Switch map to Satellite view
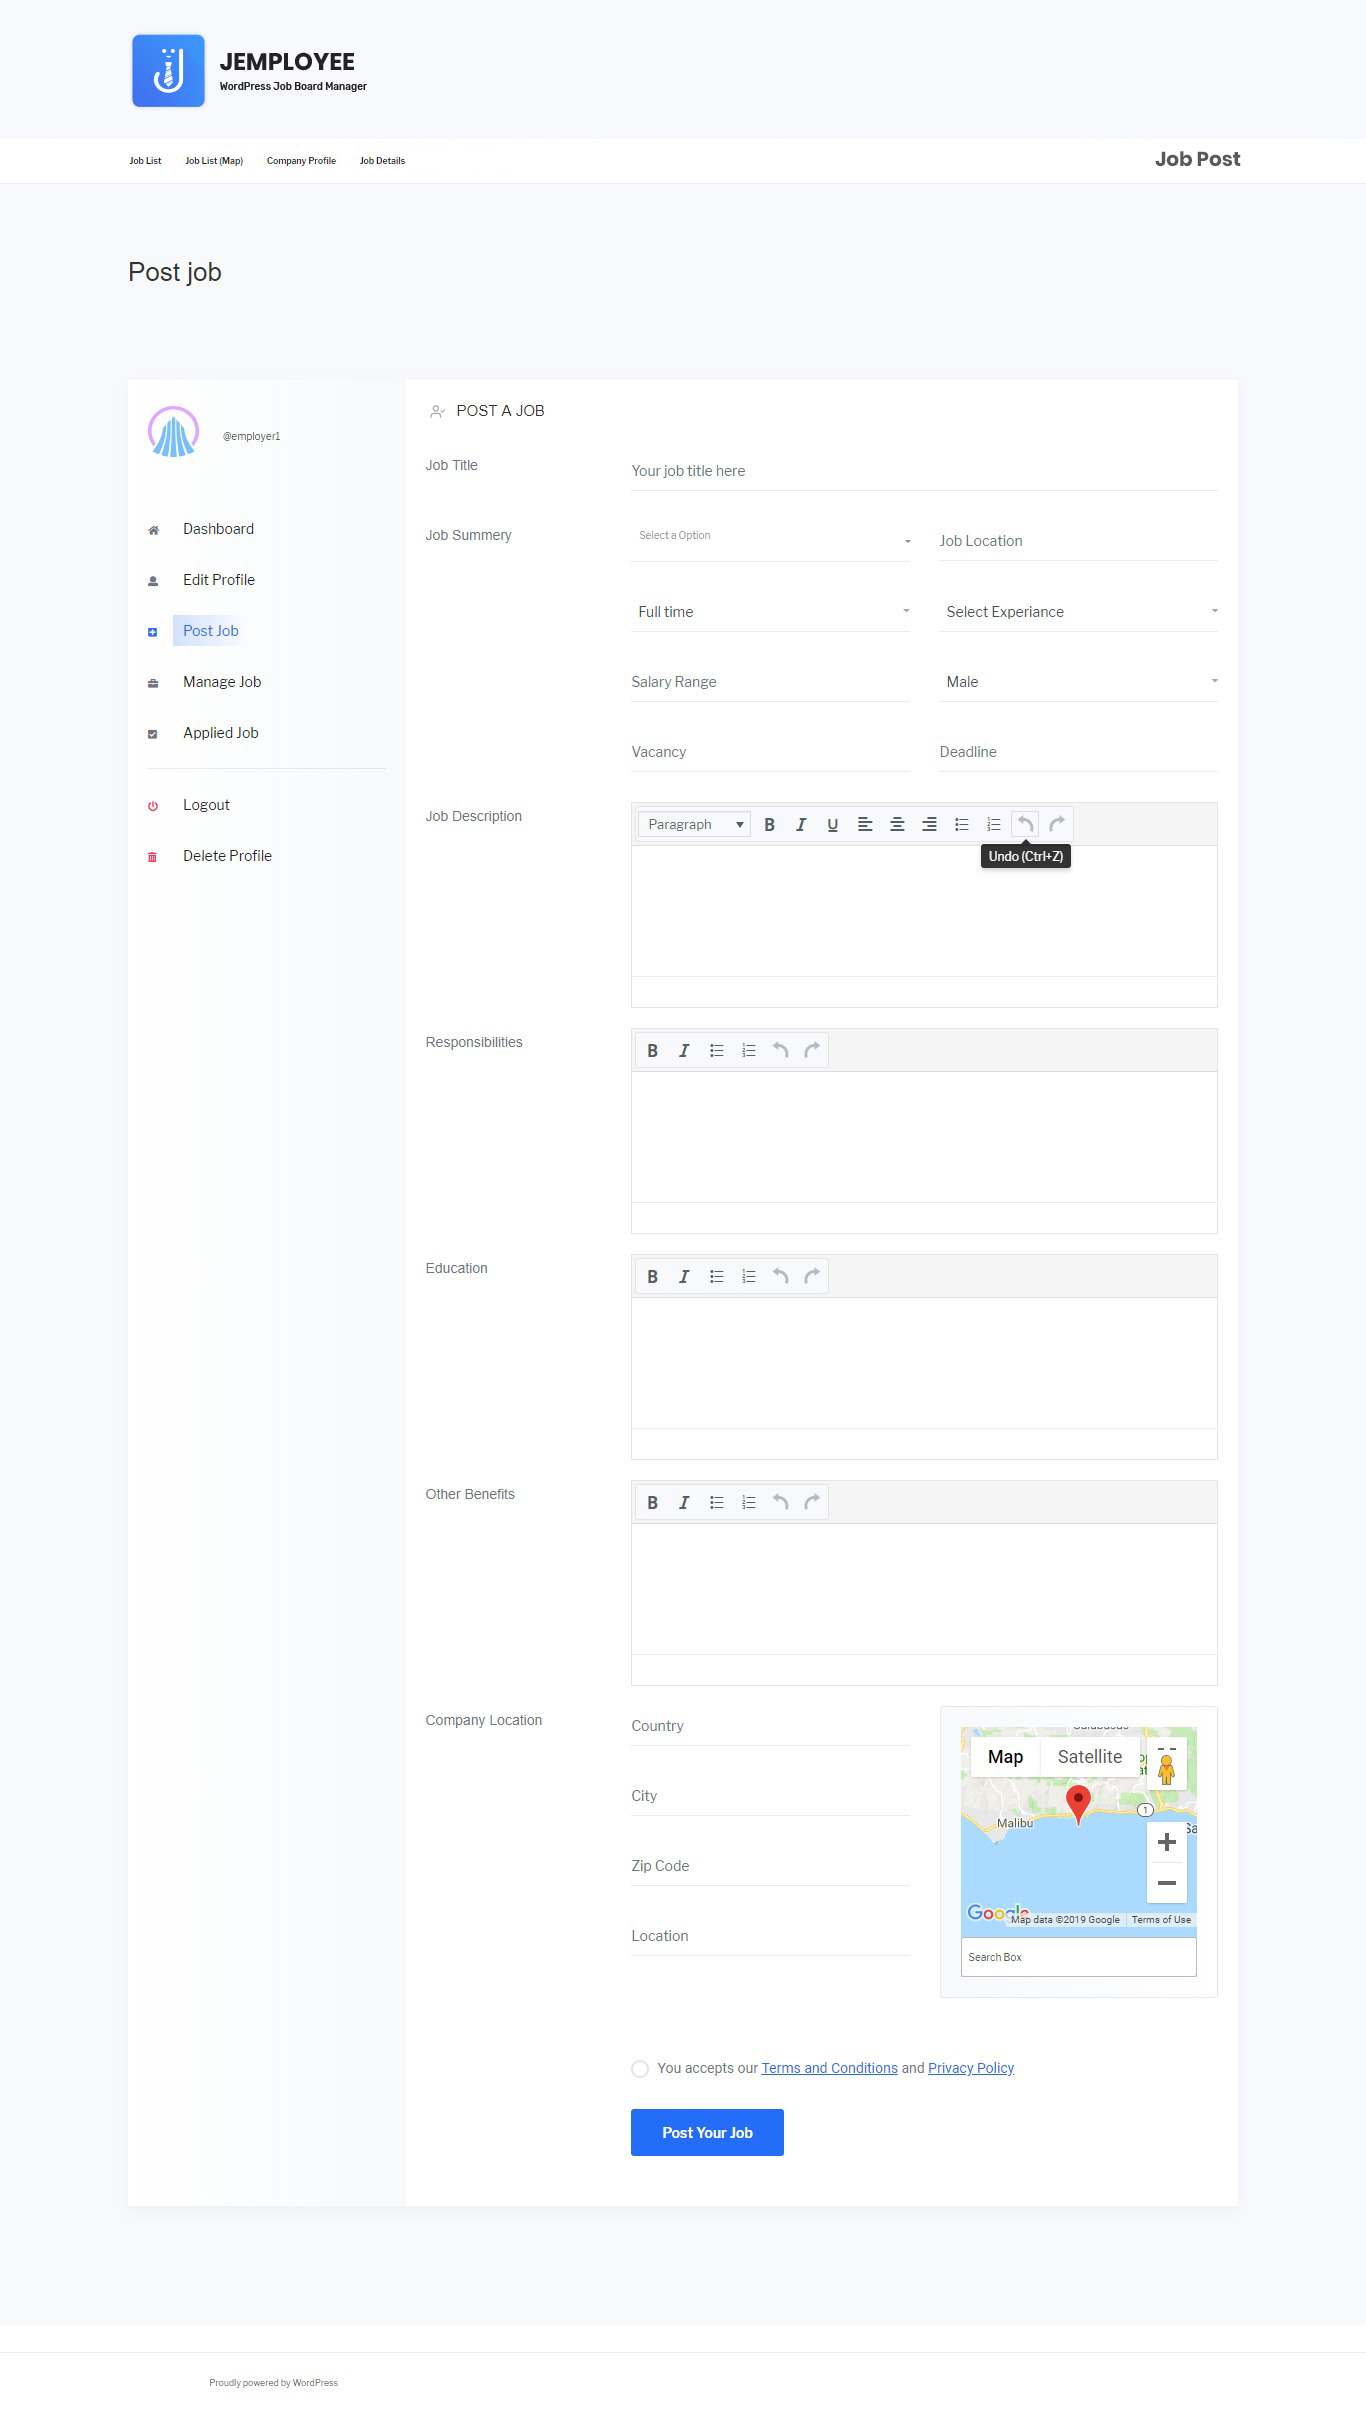1366x2413 pixels. (x=1090, y=1757)
